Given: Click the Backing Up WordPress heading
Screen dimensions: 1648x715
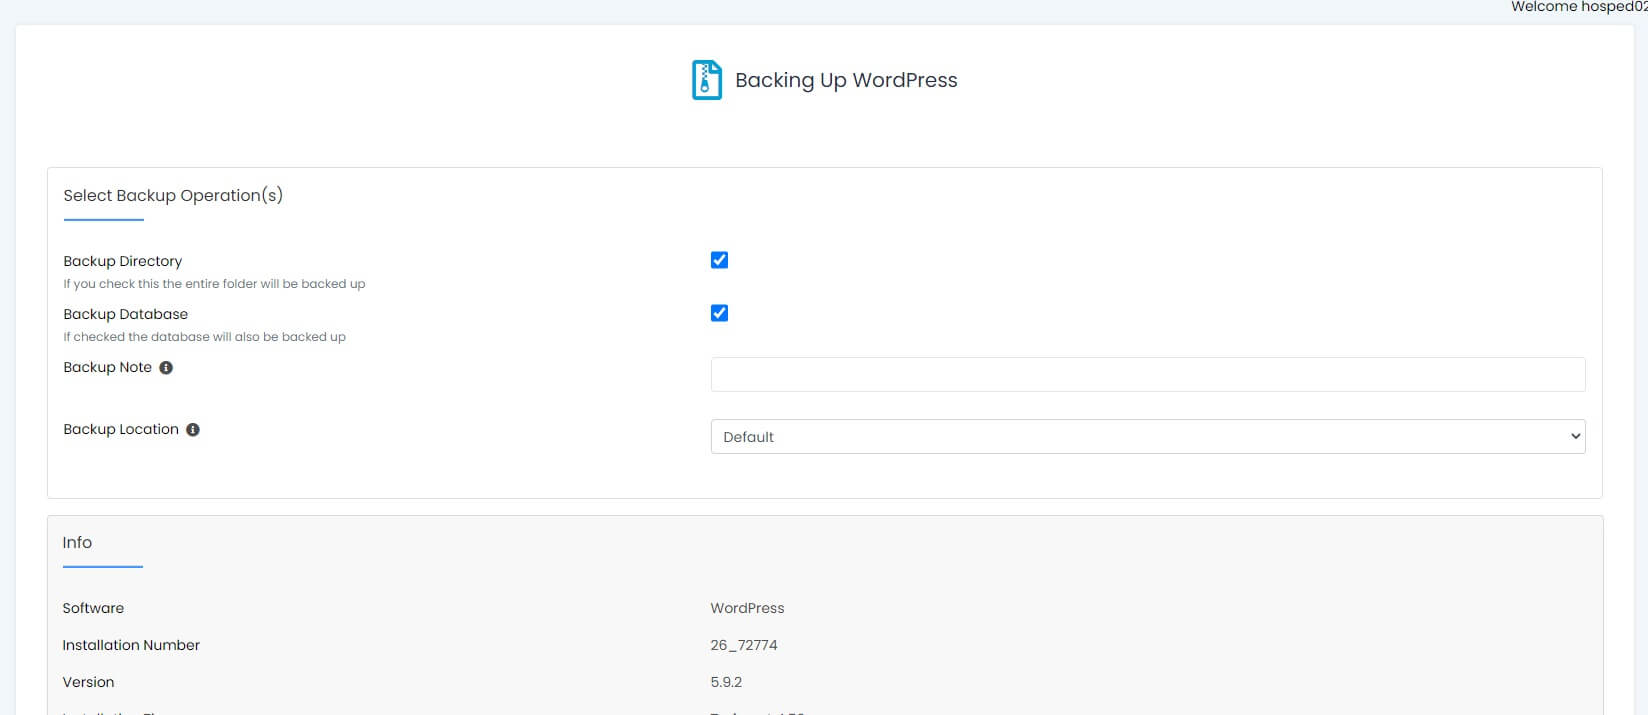Looking at the screenshot, I should click(846, 80).
